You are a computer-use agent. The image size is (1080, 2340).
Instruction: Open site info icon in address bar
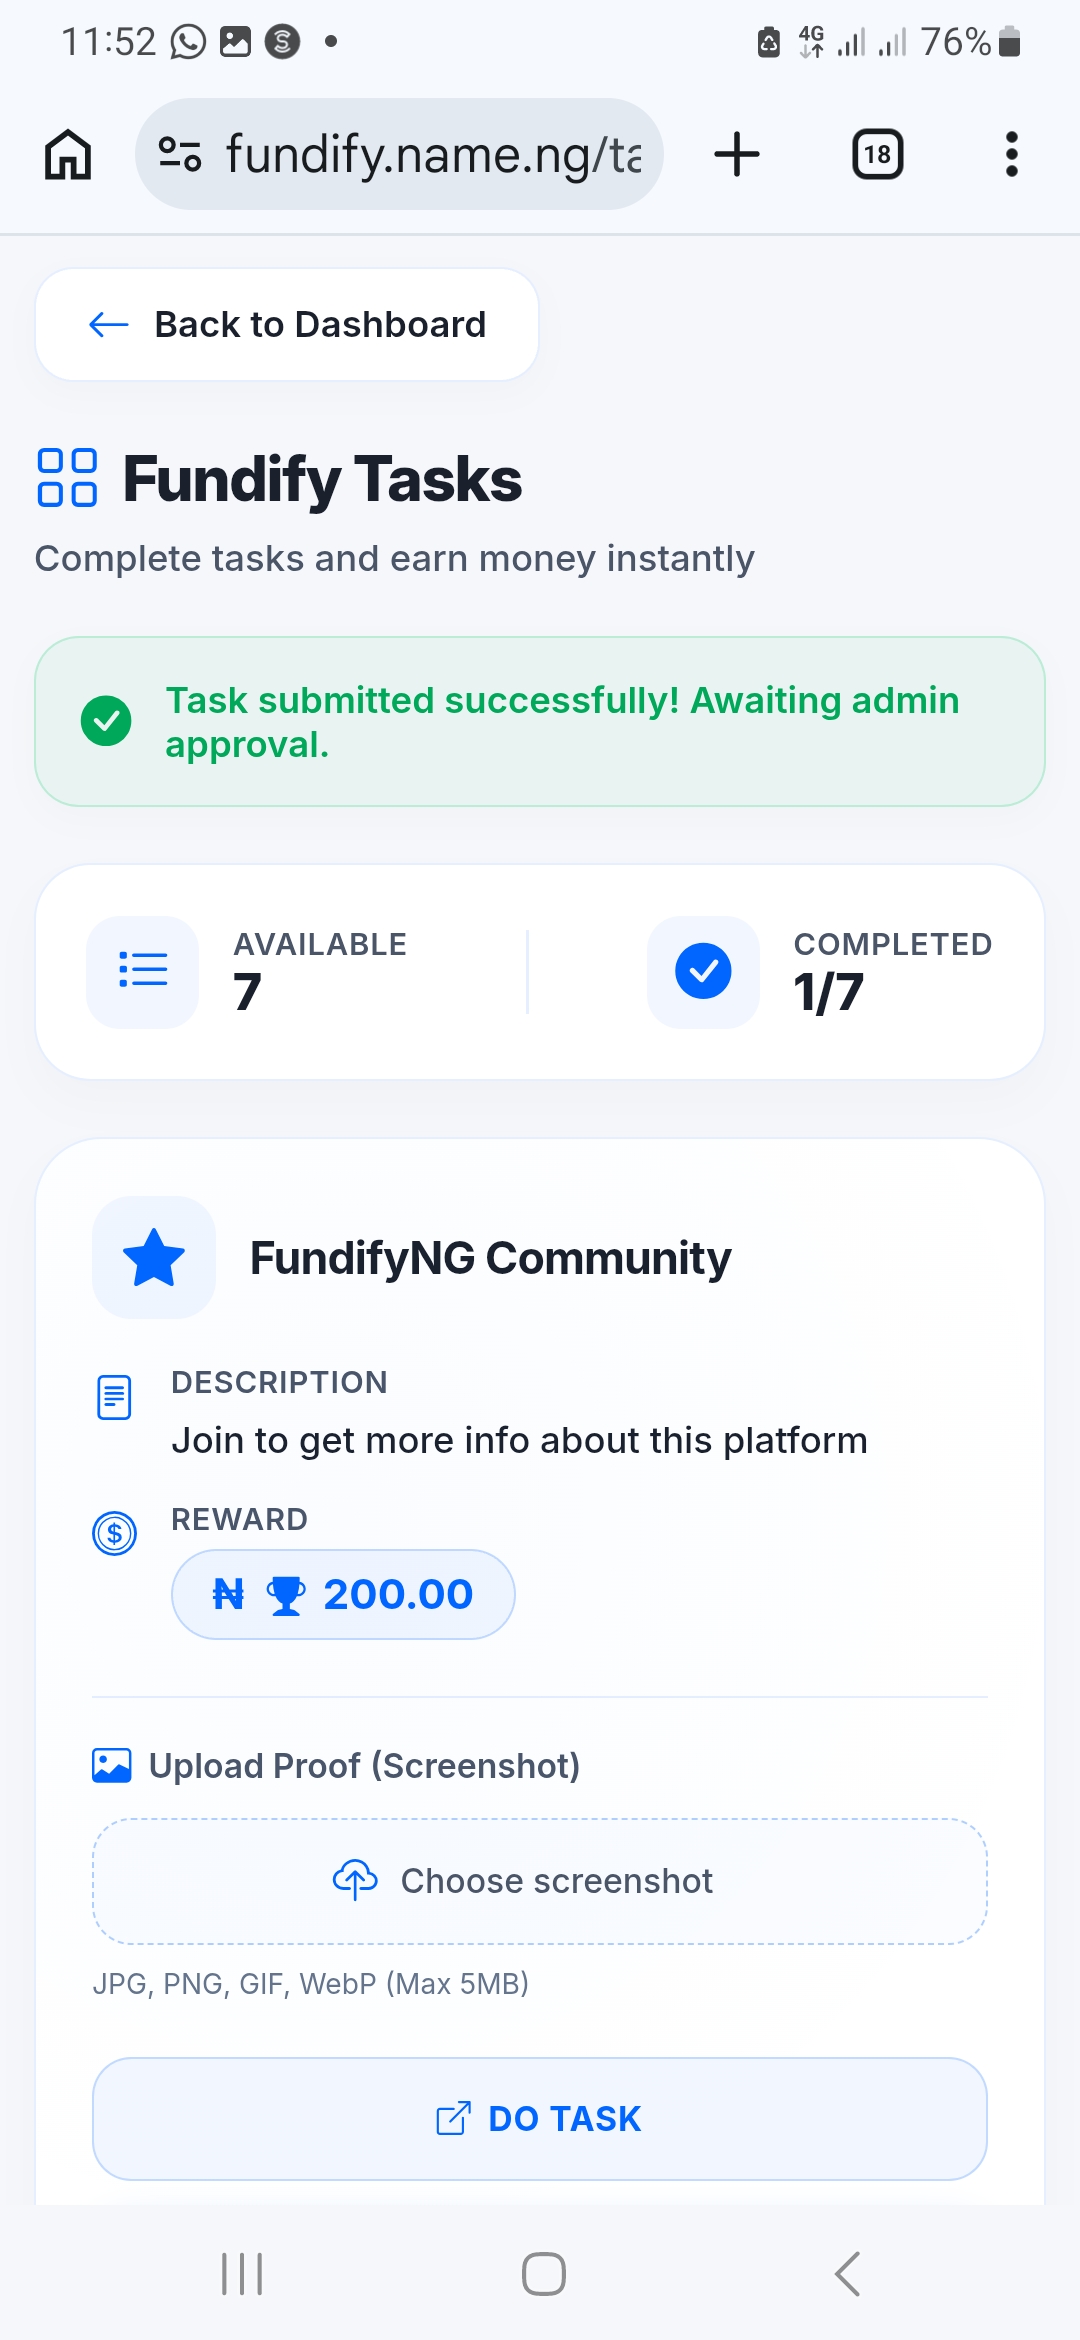click(x=180, y=154)
